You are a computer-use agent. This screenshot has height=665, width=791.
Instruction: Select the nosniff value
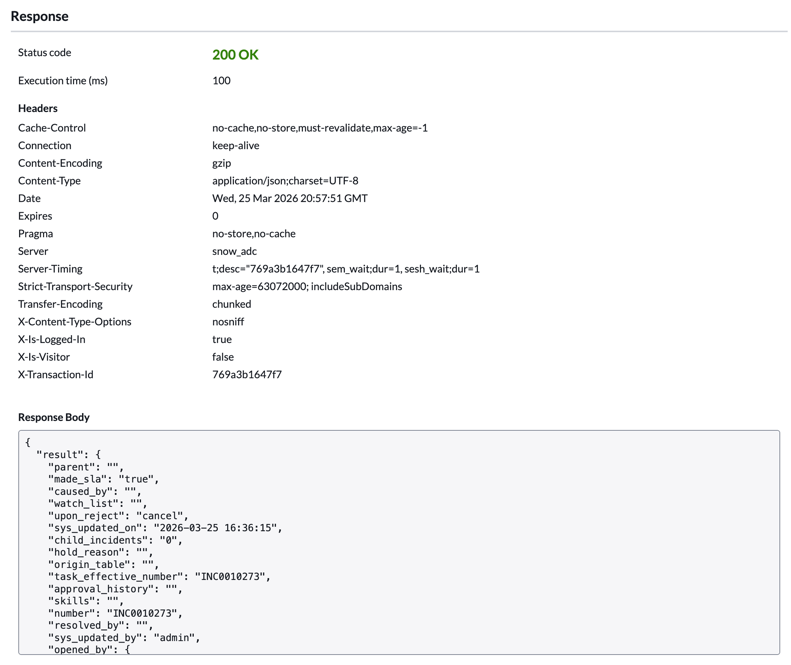pyautogui.click(x=228, y=322)
